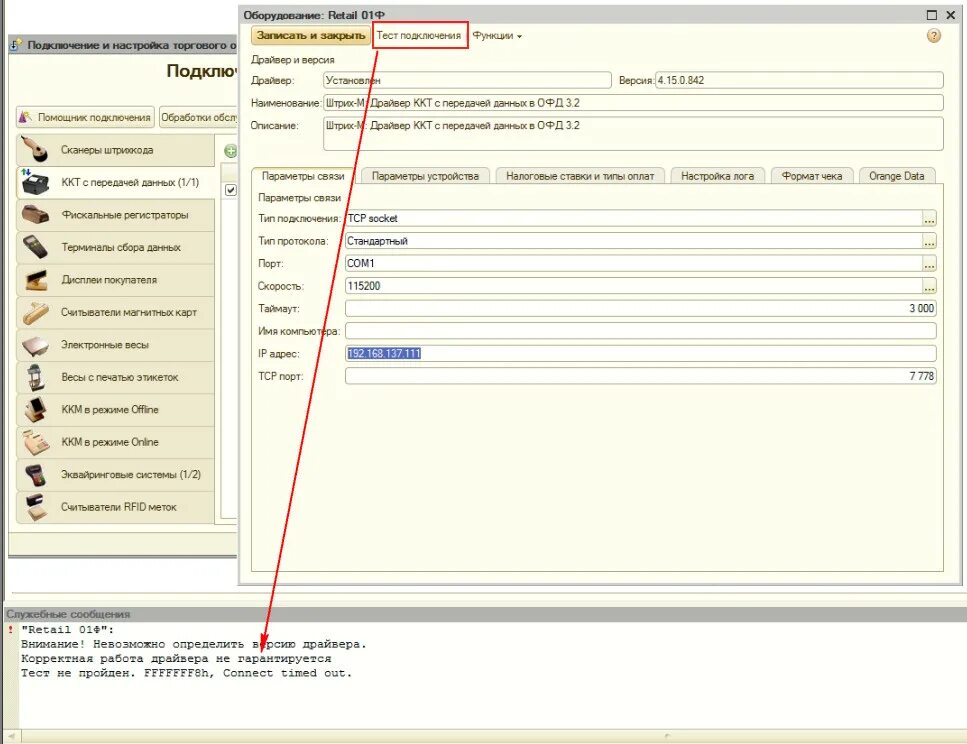Select the Терминалы сбора данных category

pyautogui.click(x=115, y=247)
